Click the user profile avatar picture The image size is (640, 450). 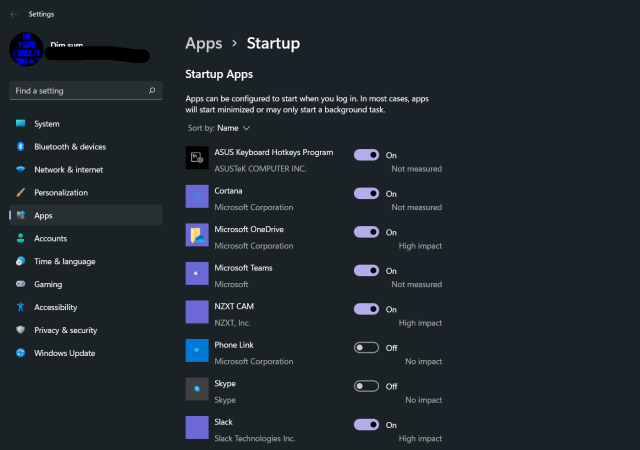pyautogui.click(x=26, y=49)
